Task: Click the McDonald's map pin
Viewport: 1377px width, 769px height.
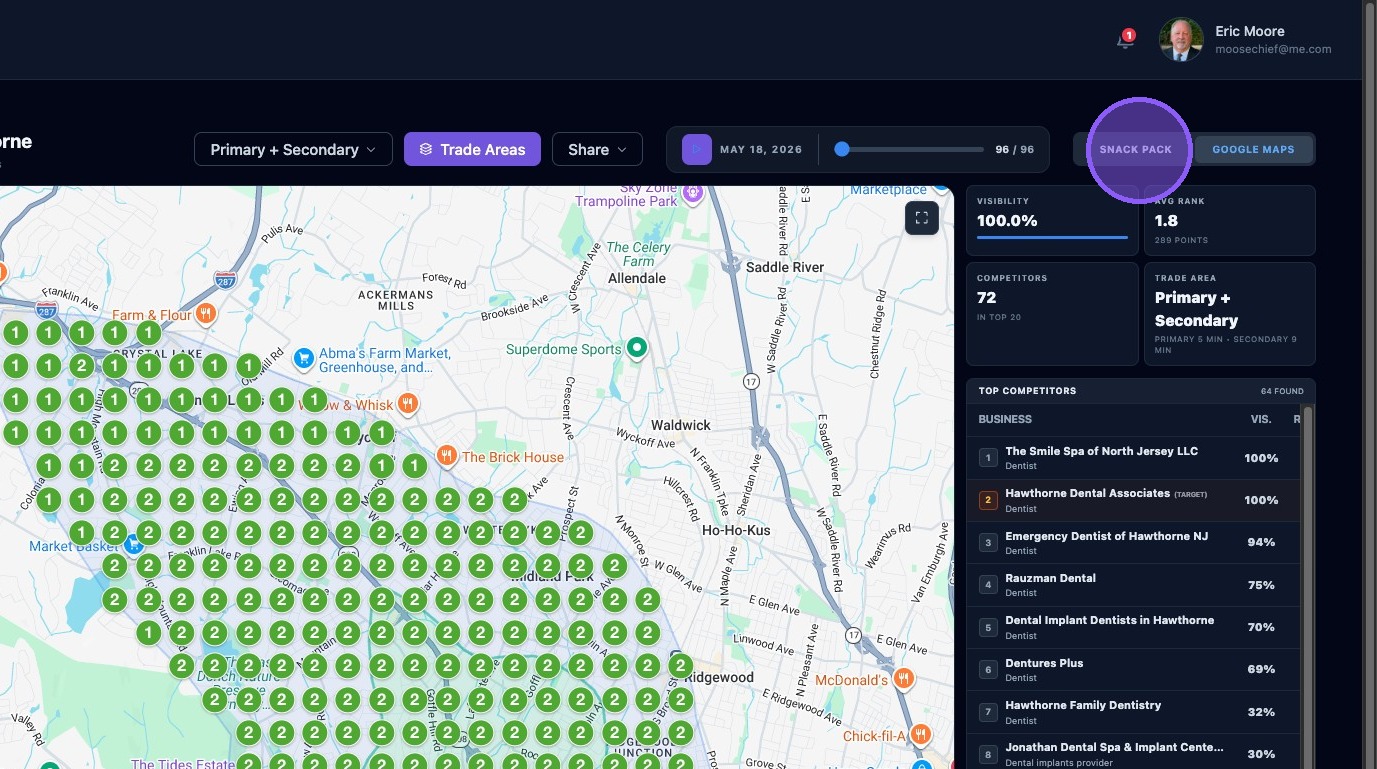Action: pyautogui.click(x=904, y=679)
